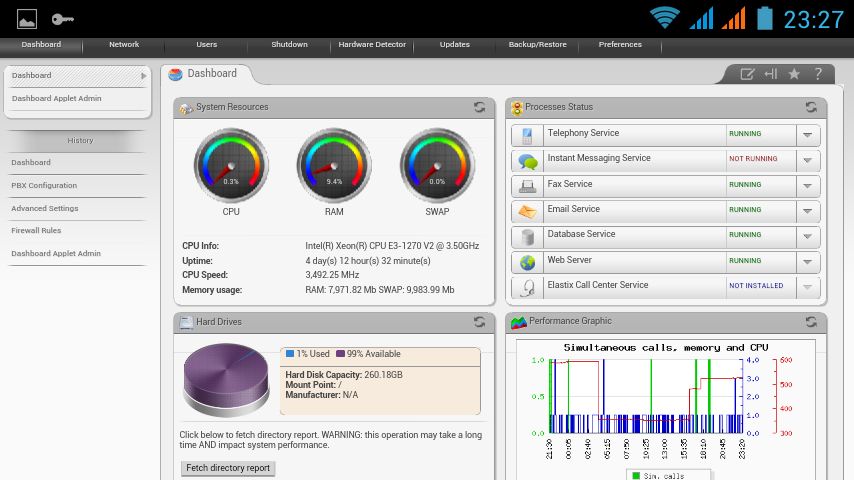The image size is (854, 480).
Task: Tap the battery icon in status bar
Action: coord(765,18)
